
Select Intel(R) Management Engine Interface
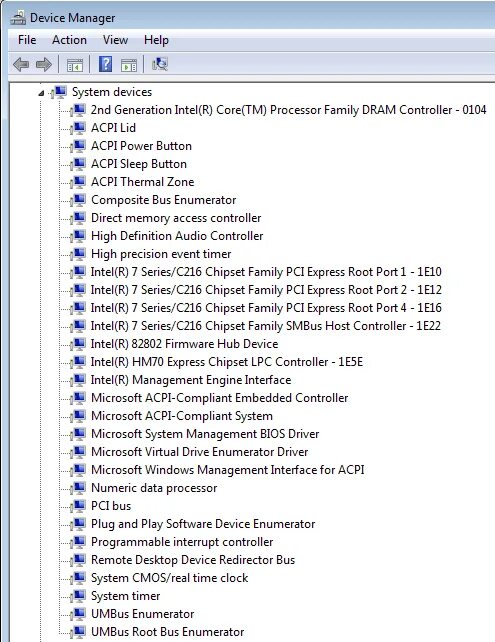191,380
